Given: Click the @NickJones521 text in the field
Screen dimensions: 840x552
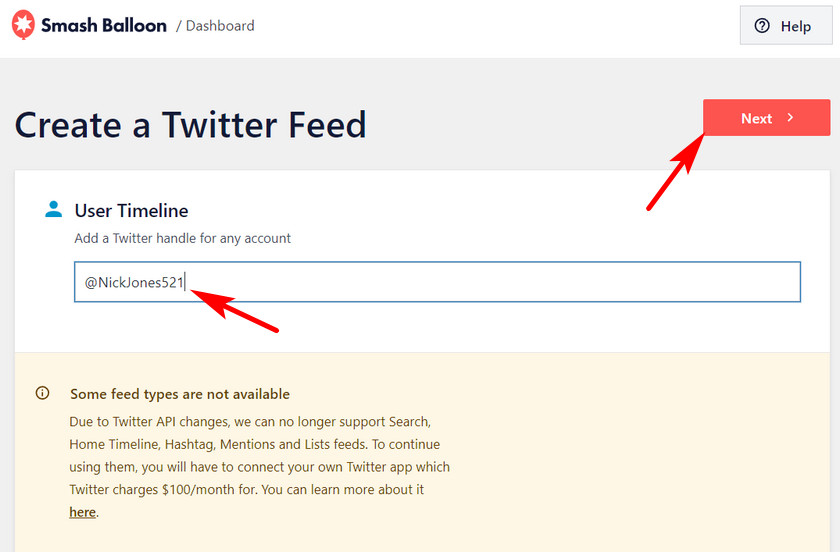Looking at the screenshot, I should [134, 282].
